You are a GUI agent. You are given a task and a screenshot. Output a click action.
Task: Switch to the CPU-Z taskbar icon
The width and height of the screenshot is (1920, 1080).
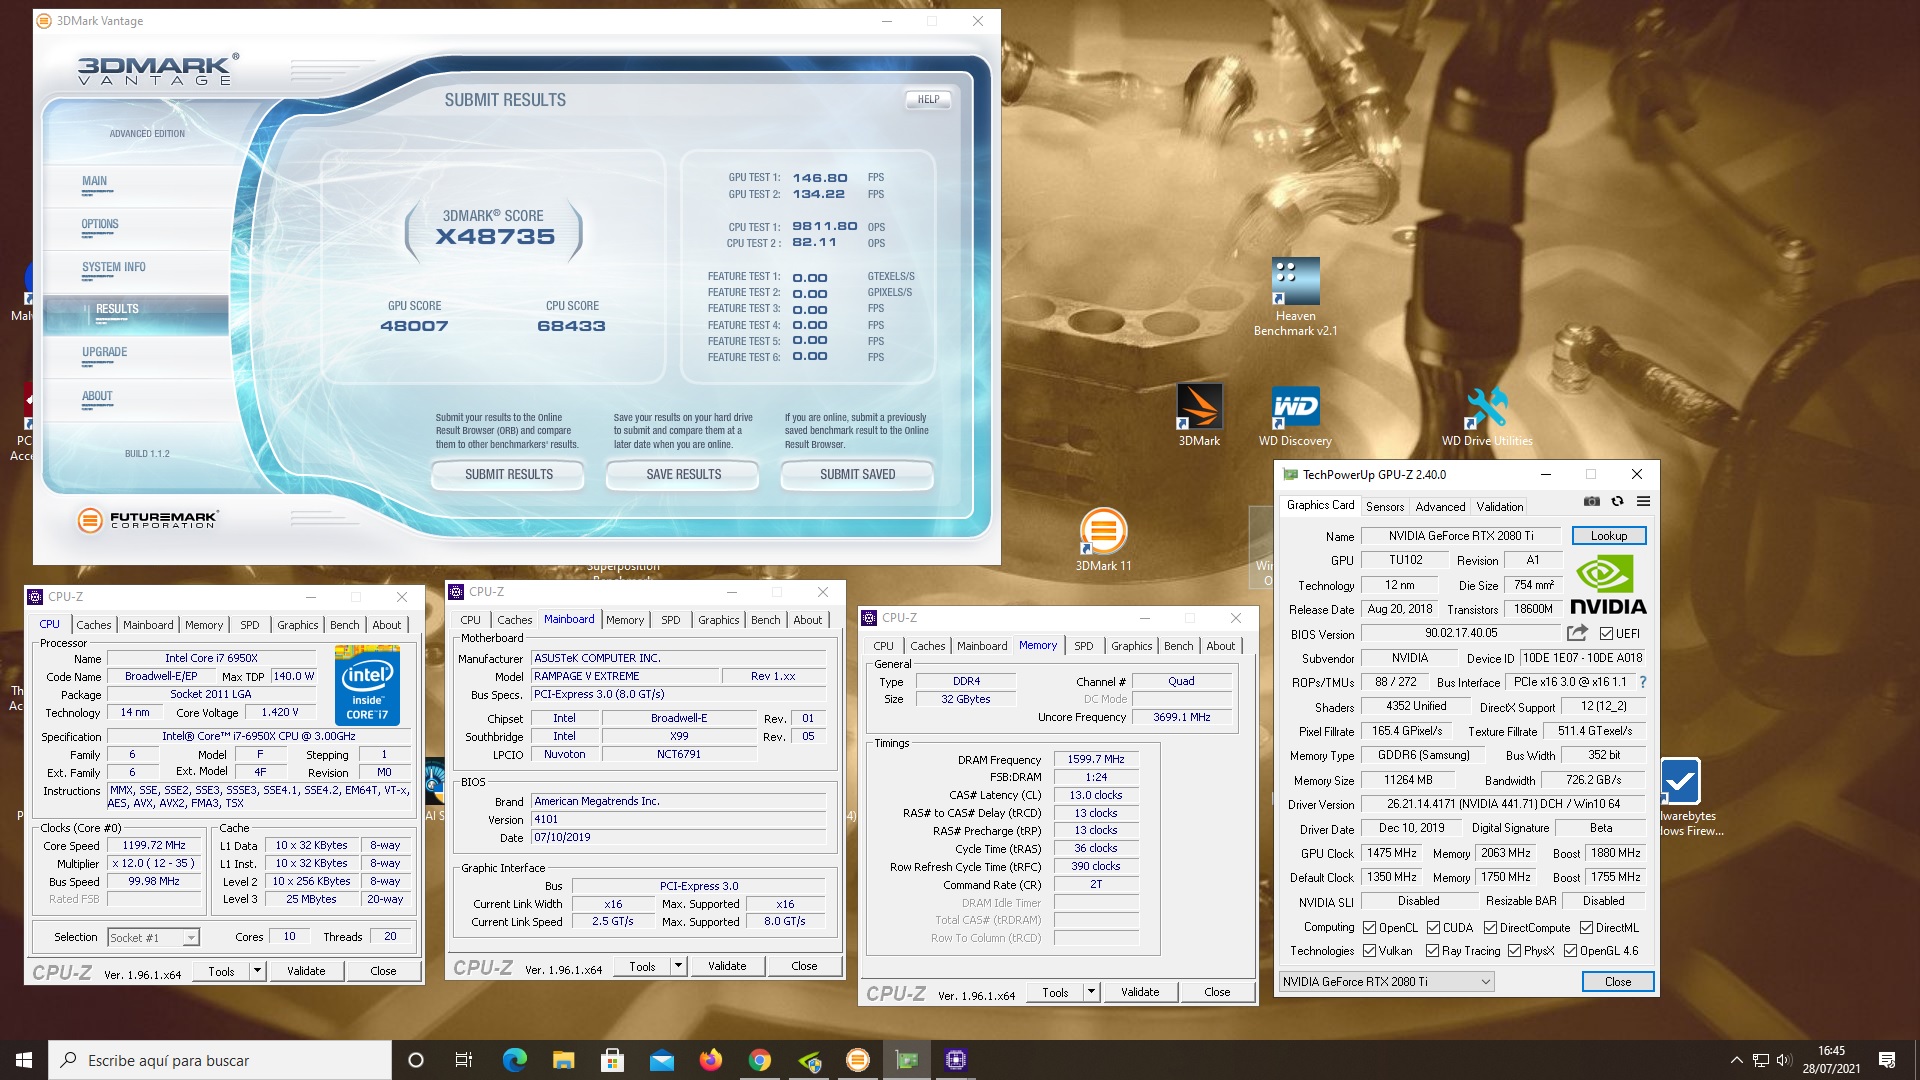955,1060
